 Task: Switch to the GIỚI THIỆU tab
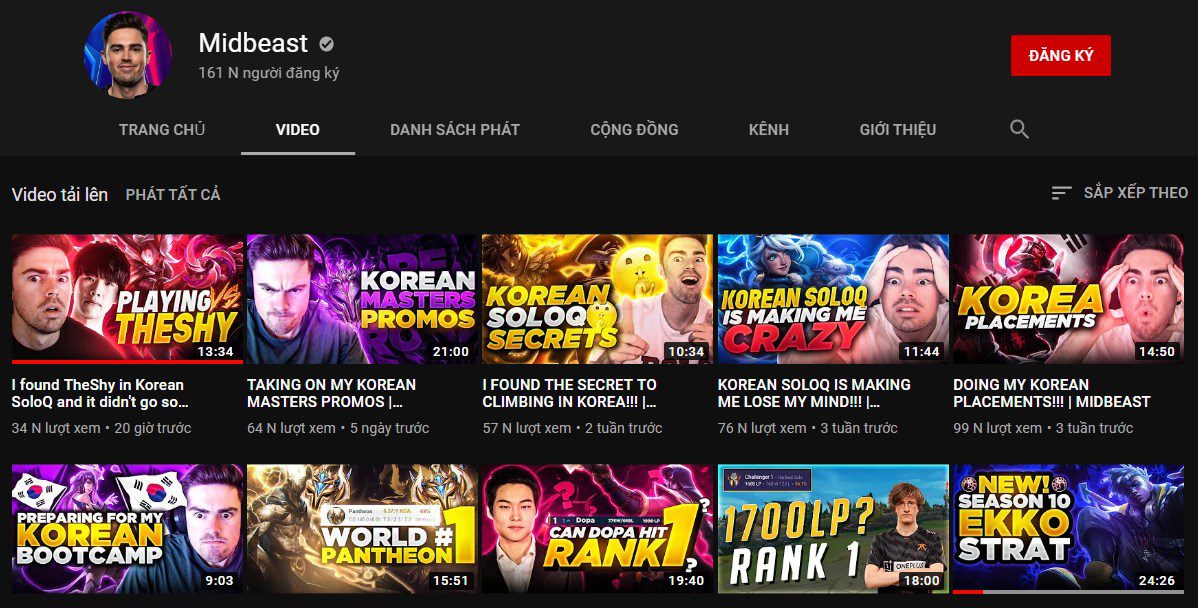[898, 130]
